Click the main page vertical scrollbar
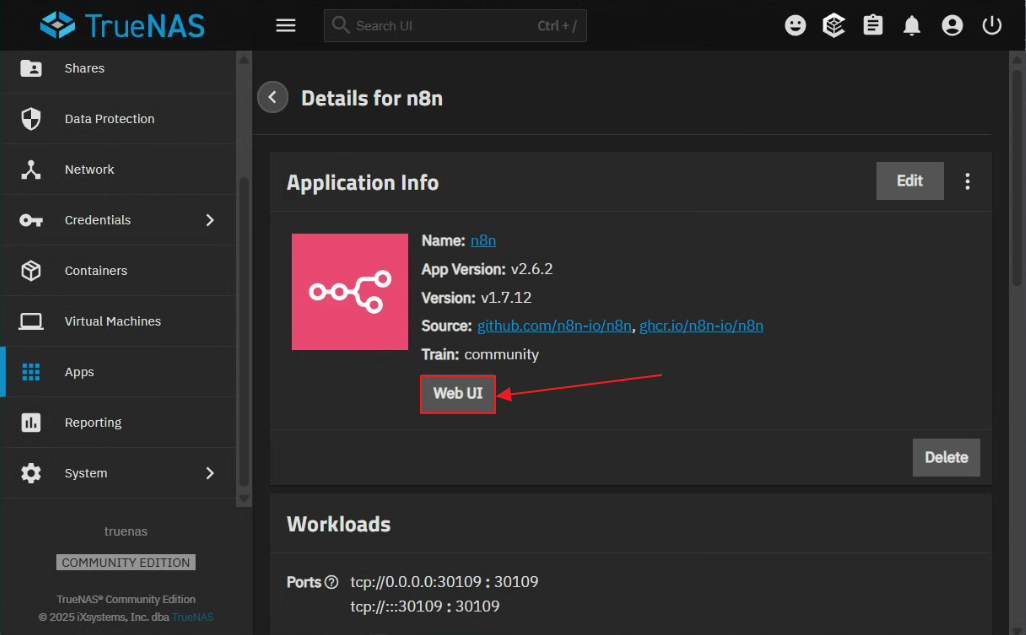The height and width of the screenshot is (635, 1026). coord(1017,177)
